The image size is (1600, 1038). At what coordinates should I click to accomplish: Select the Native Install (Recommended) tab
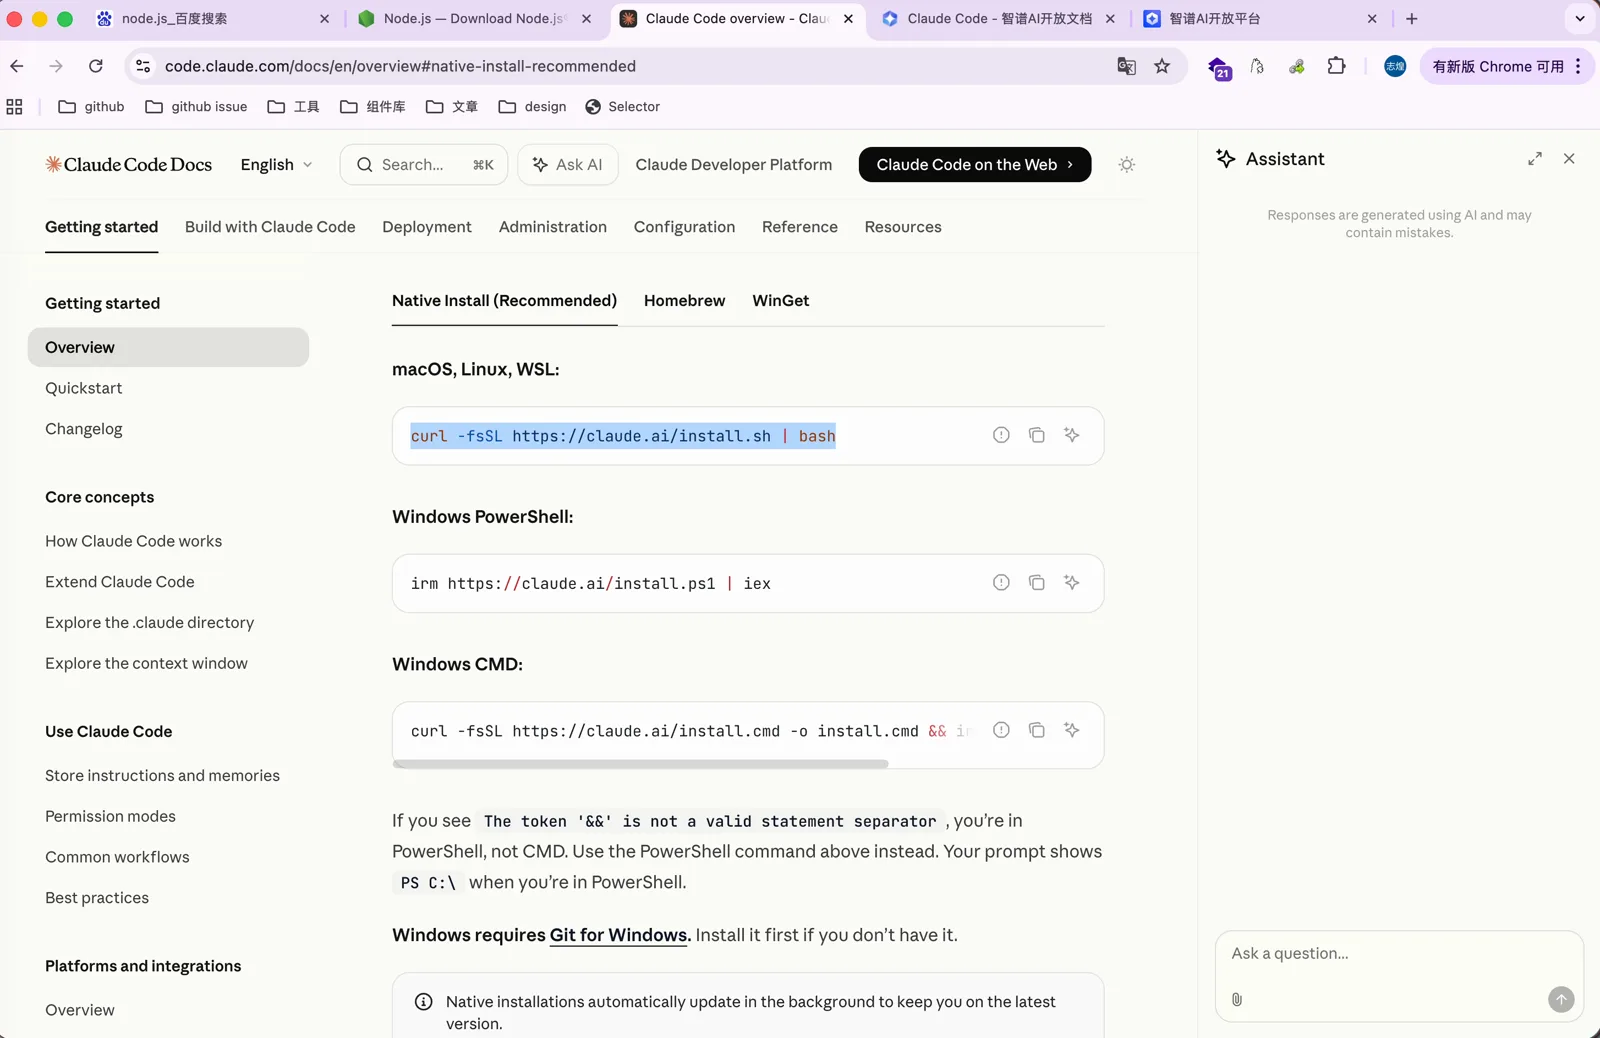pos(505,301)
